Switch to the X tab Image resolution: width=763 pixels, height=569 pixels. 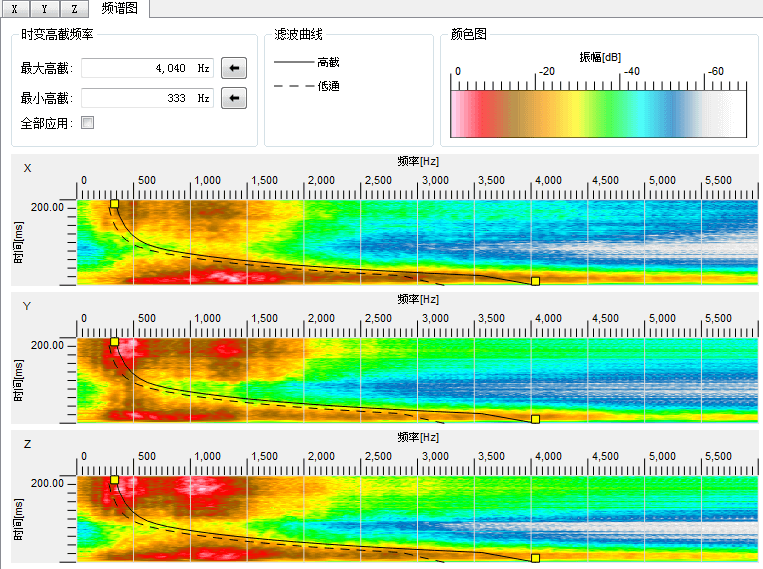14,9
